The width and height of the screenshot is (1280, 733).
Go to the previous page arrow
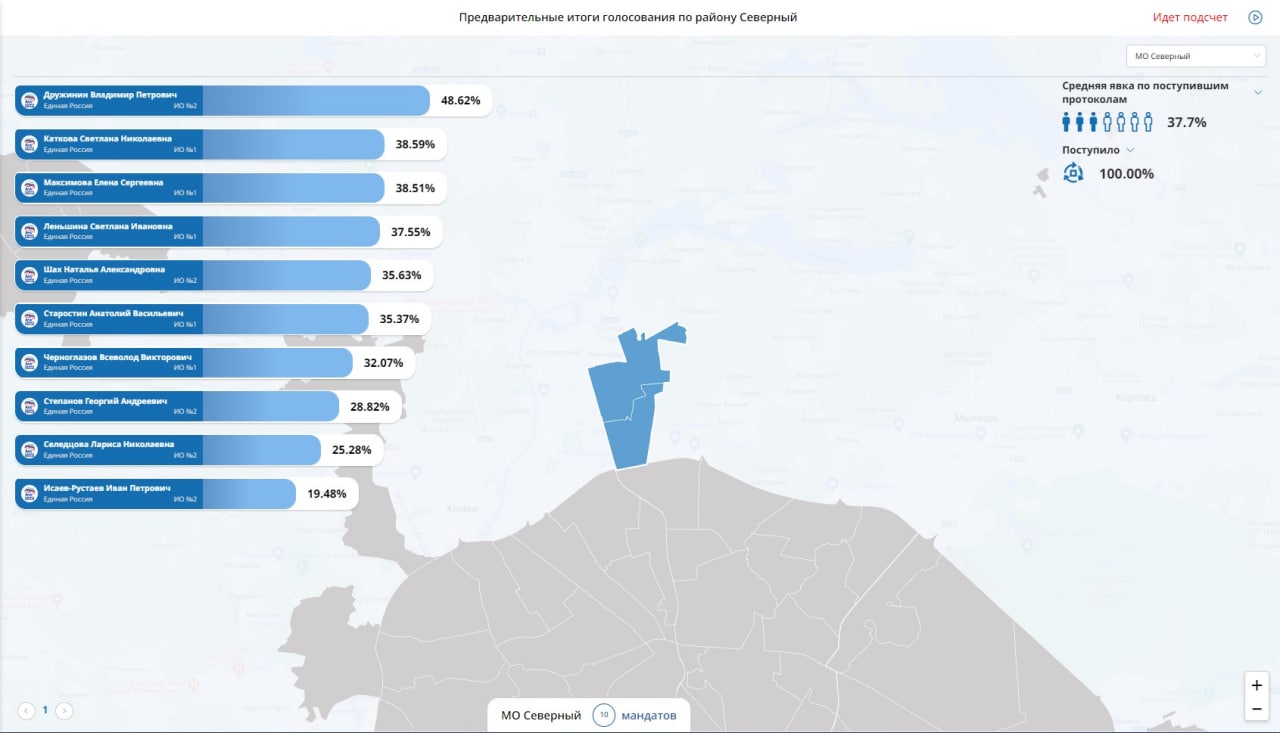tap(26, 711)
